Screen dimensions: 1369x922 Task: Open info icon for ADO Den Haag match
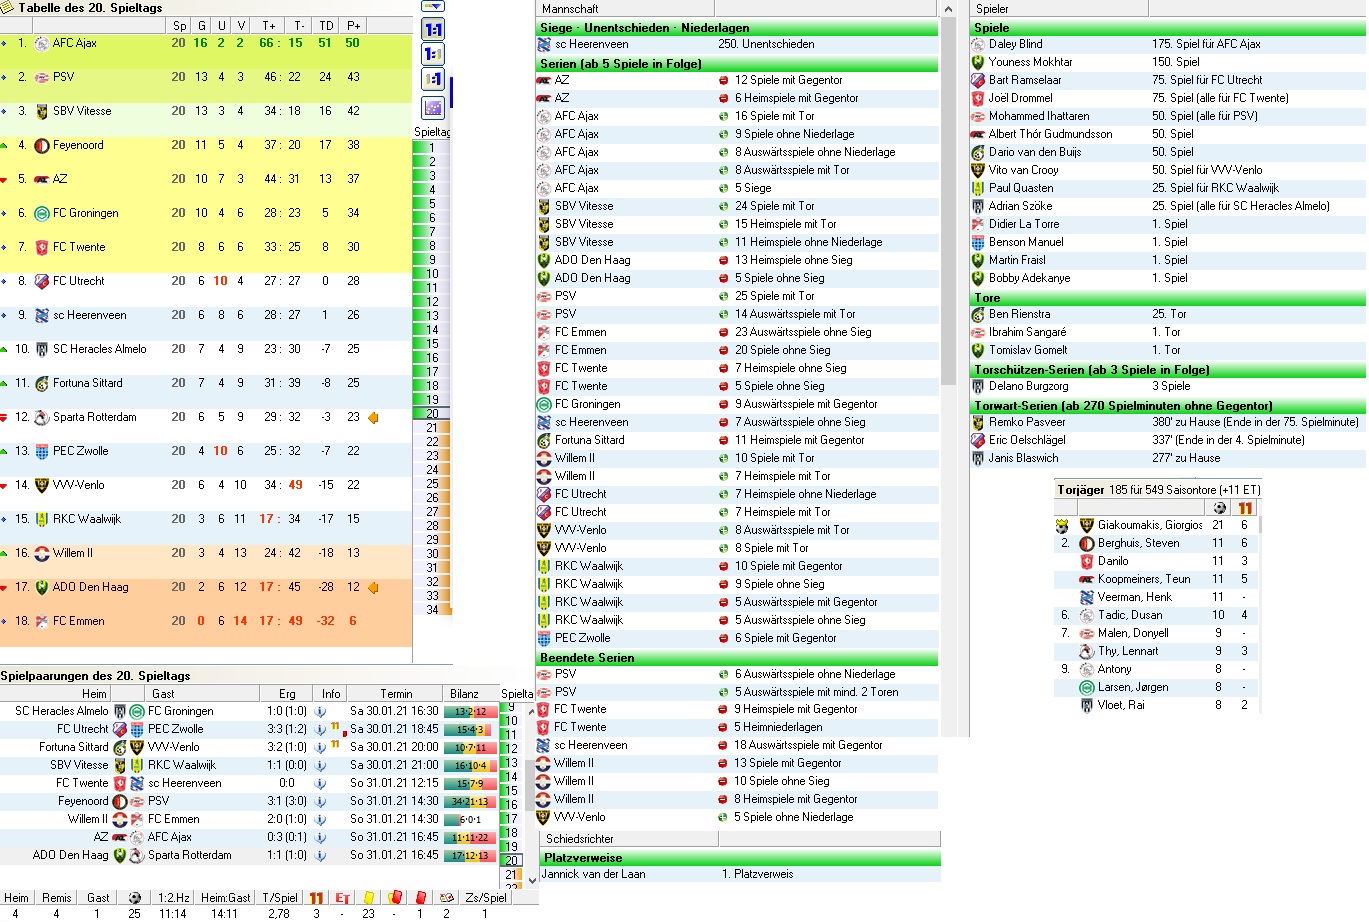[x=320, y=856]
